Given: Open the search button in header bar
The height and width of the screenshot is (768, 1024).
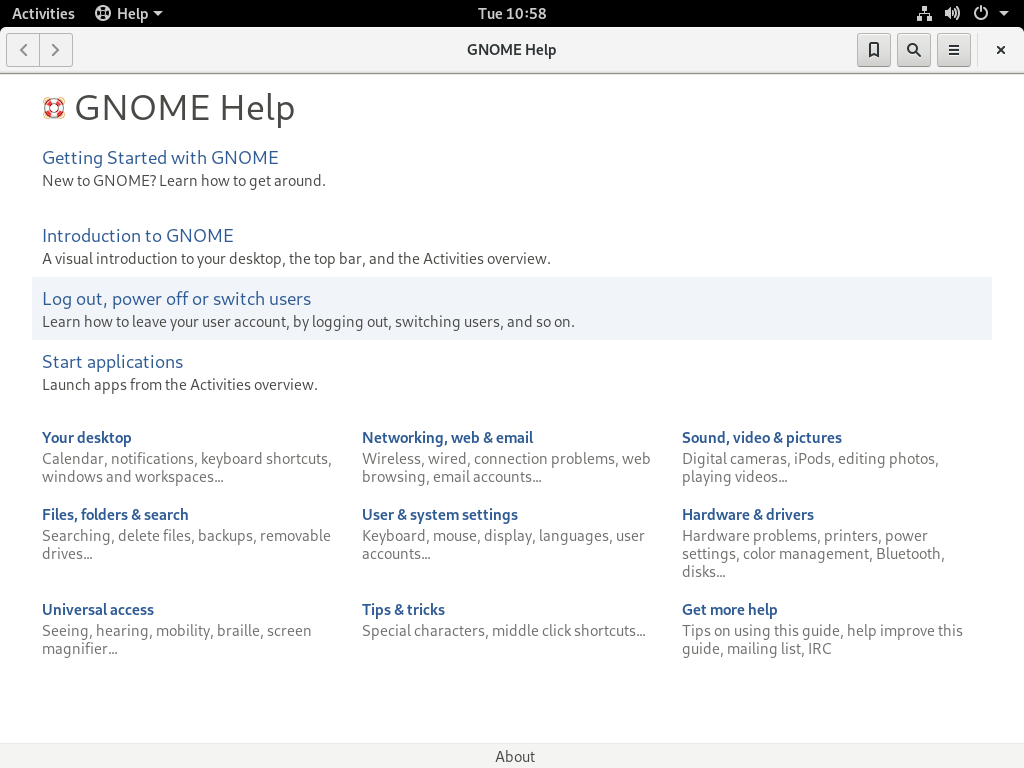Looking at the screenshot, I should click(x=914, y=50).
